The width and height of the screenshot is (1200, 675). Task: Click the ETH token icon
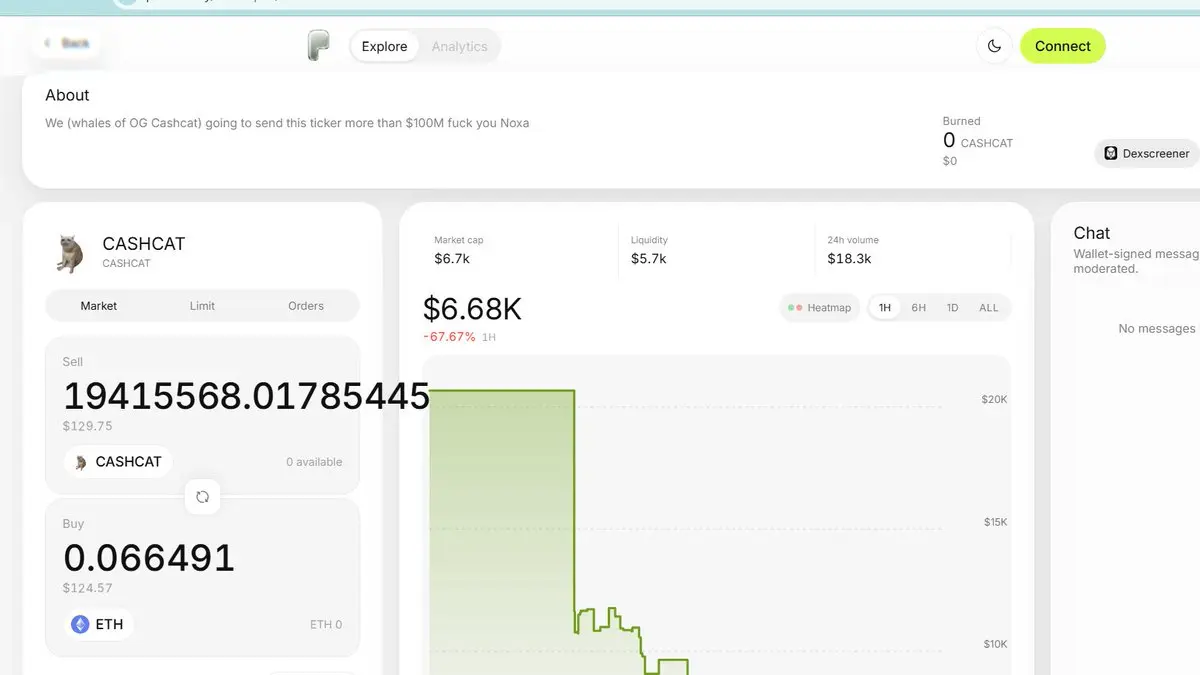click(x=80, y=624)
